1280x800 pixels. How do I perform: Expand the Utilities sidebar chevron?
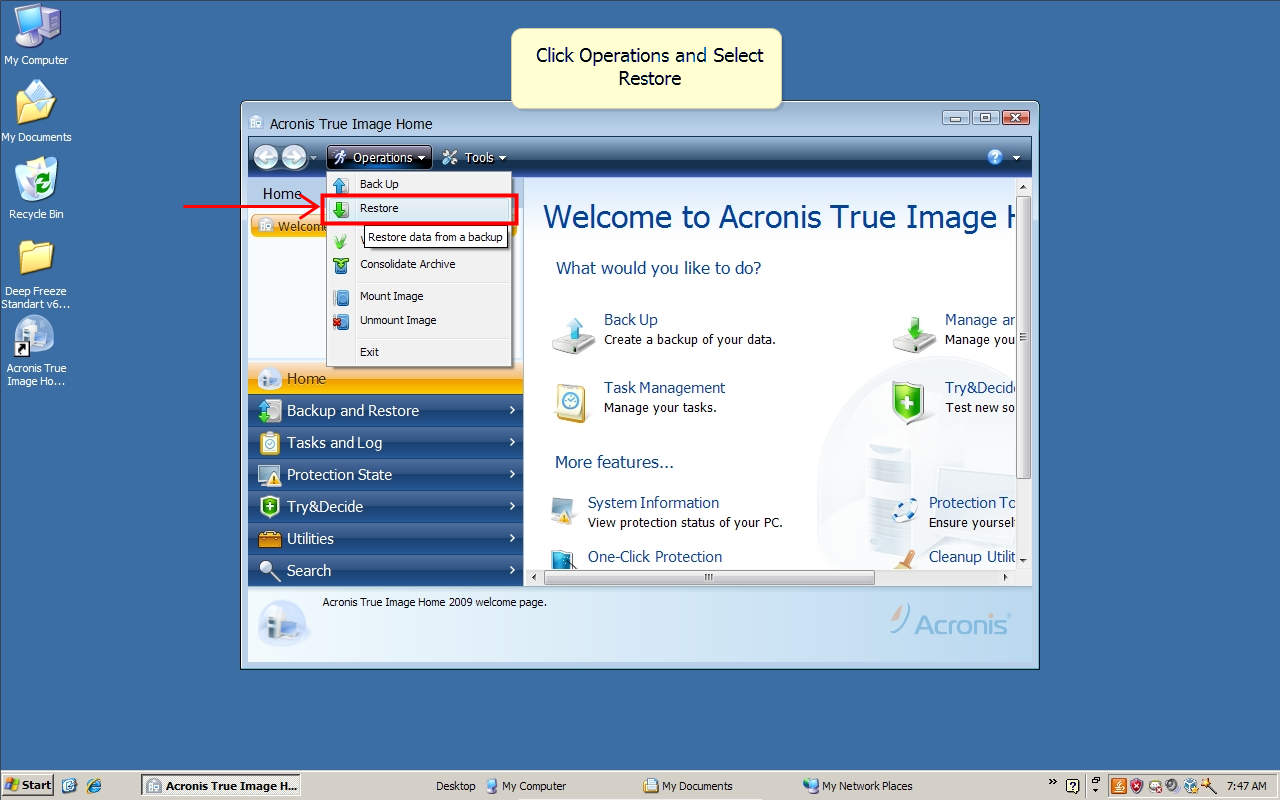tap(512, 538)
